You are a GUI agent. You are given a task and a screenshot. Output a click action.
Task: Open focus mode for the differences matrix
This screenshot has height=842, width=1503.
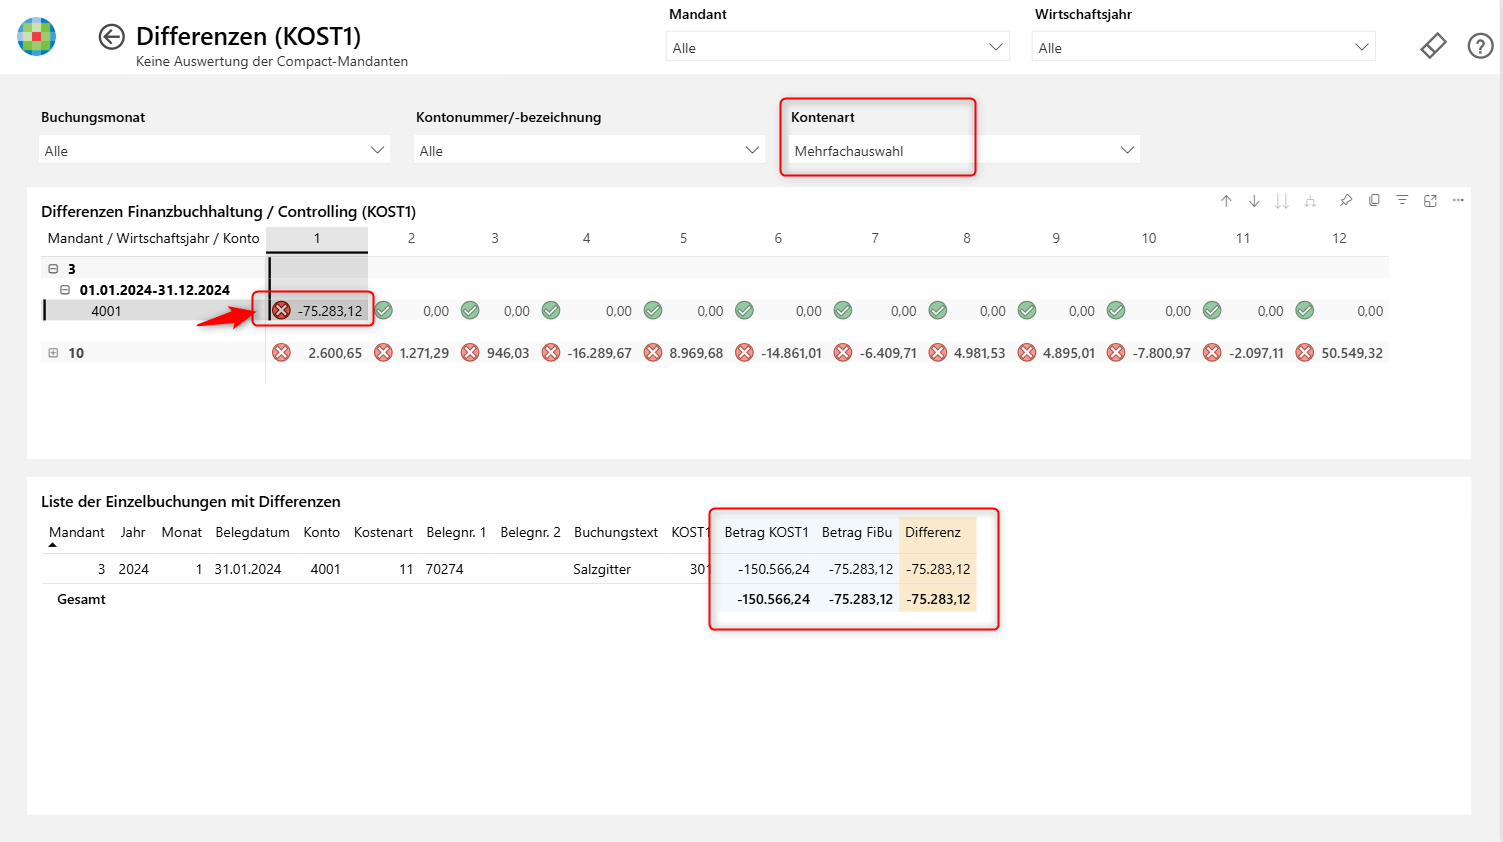click(1430, 201)
